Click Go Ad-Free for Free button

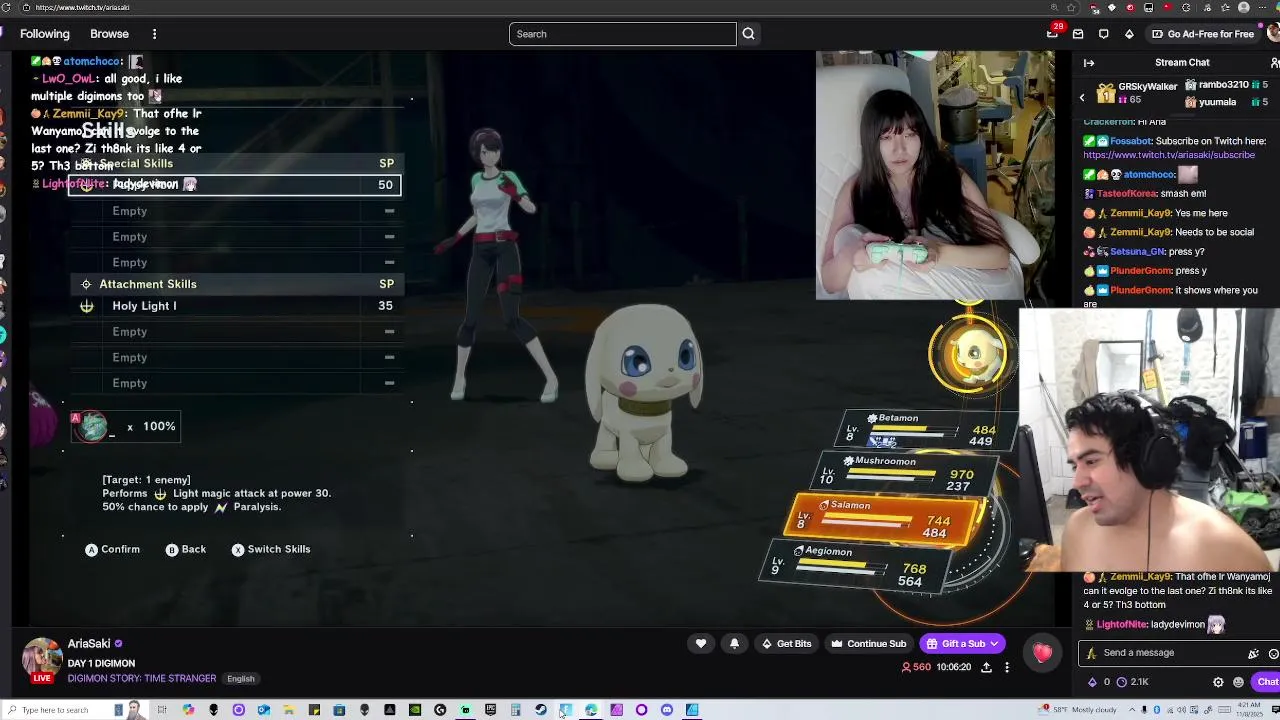click(1203, 34)
